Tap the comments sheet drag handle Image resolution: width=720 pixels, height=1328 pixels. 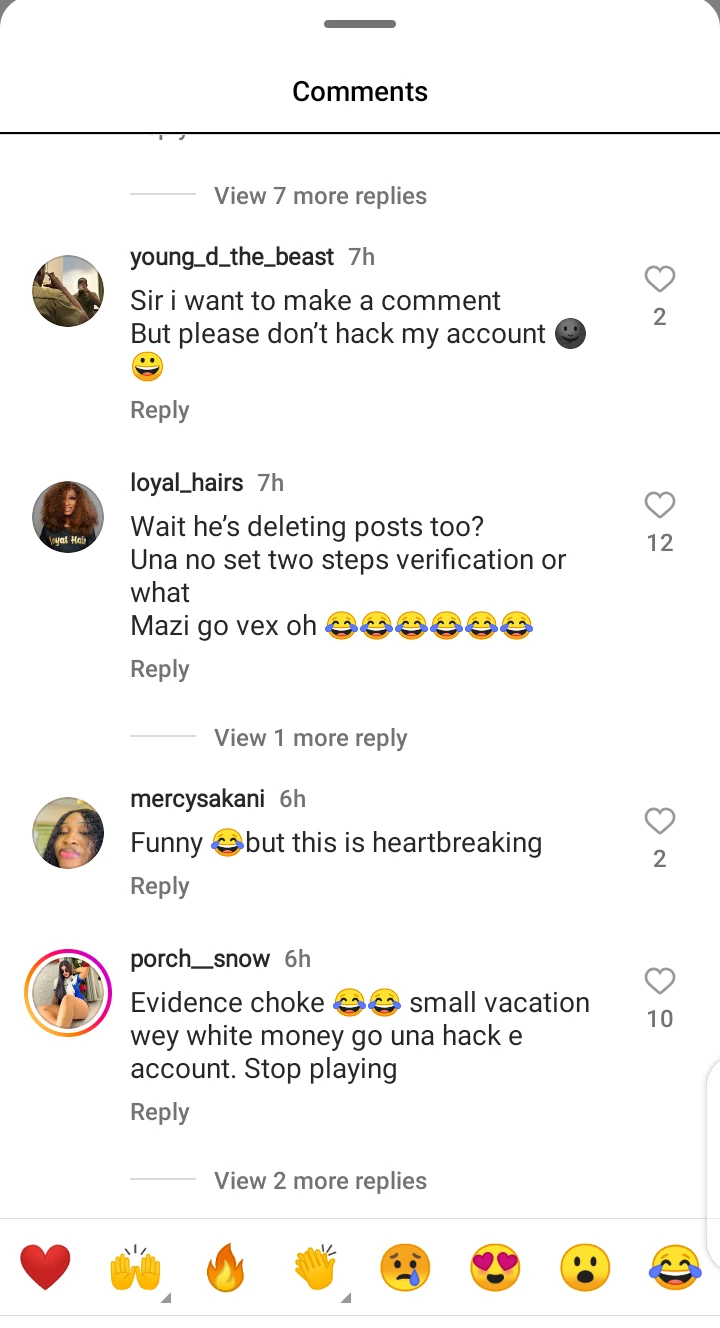[x=360, y=24]
